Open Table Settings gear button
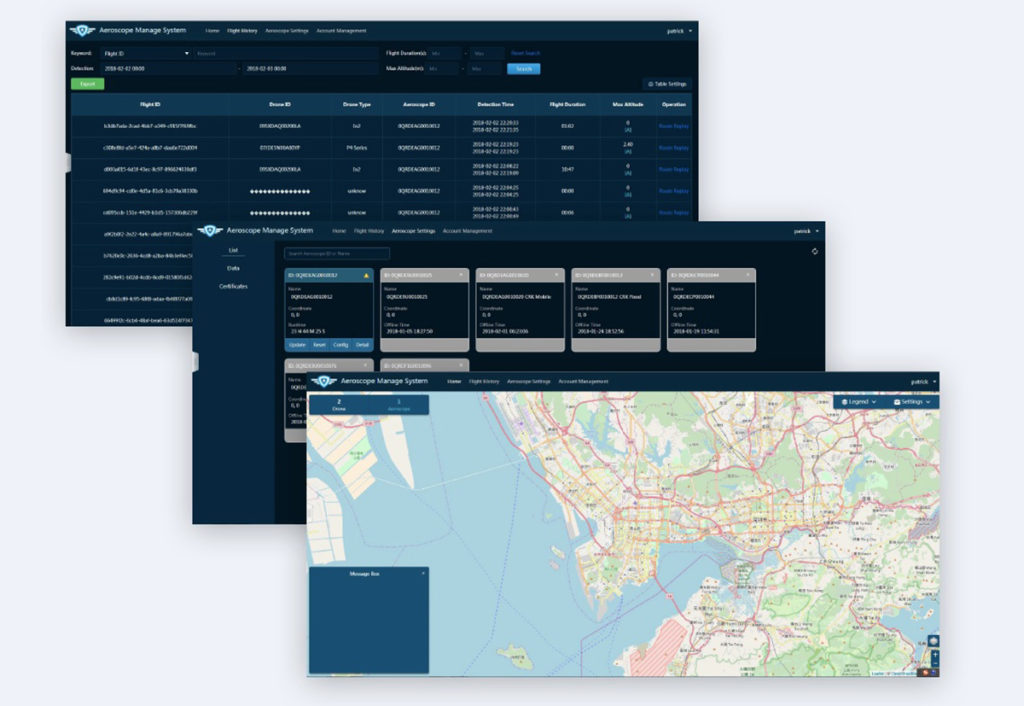This screenshot has height=706, width=1024. [x=667, y=84]
